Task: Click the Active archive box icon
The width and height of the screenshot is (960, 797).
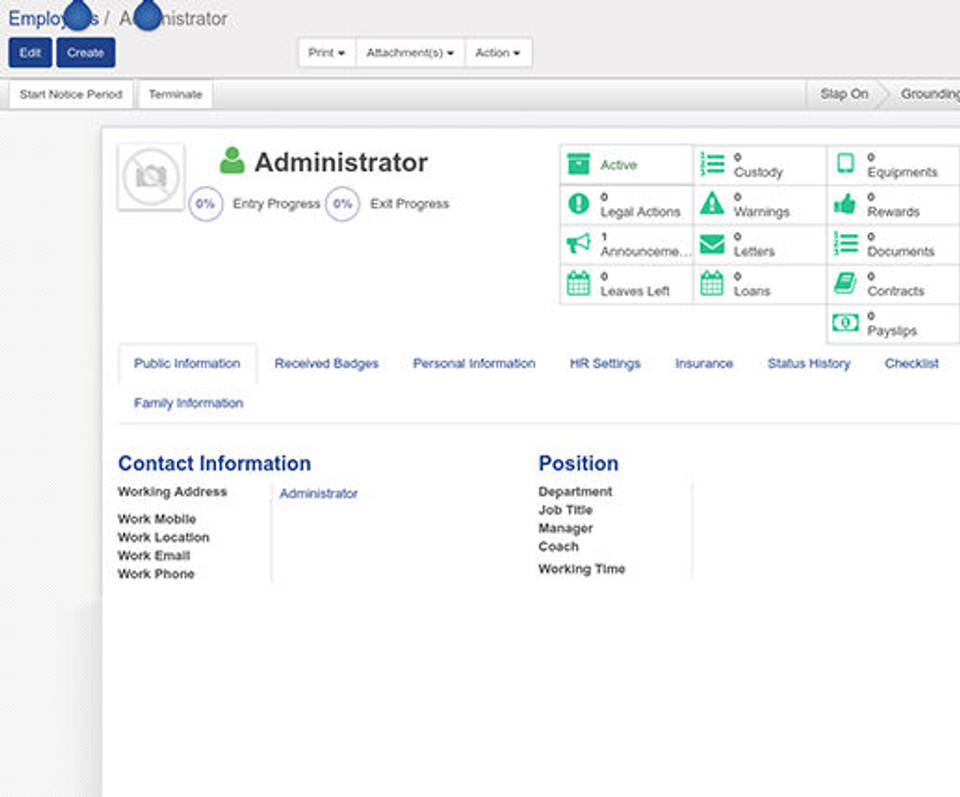Action: click(579, 165)
